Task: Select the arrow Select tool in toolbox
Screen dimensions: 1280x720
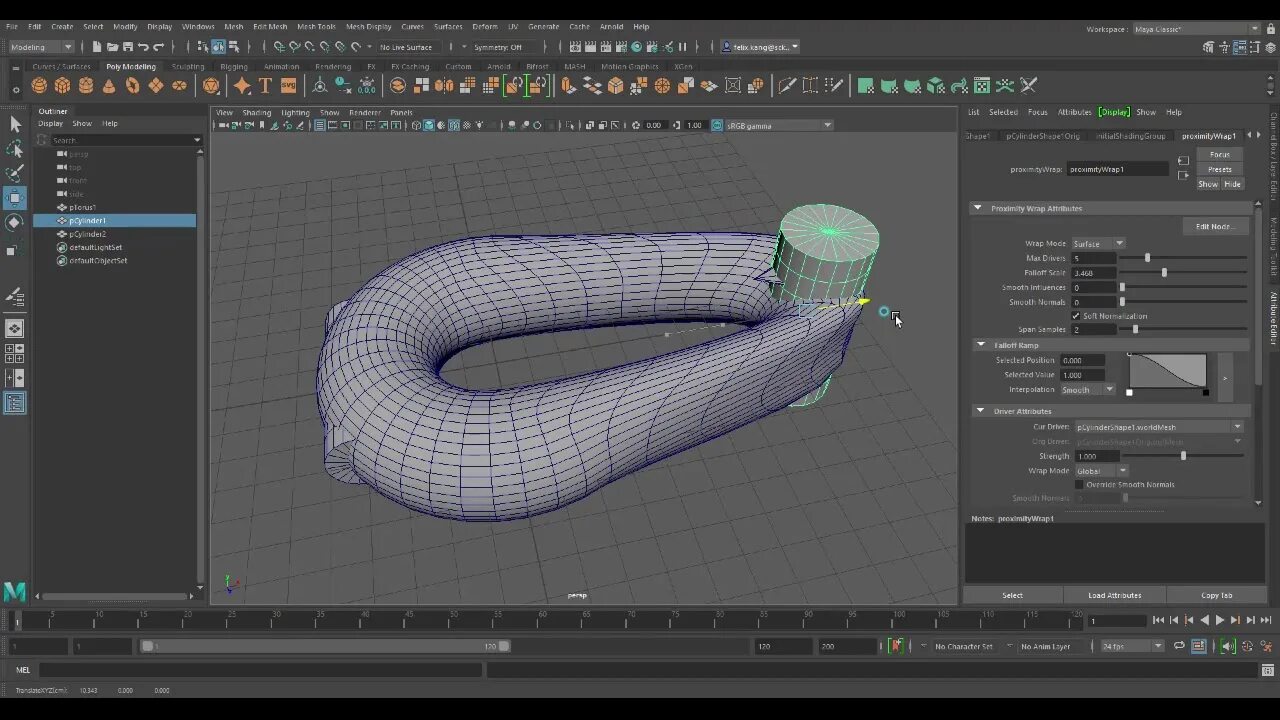Action: 15,124
